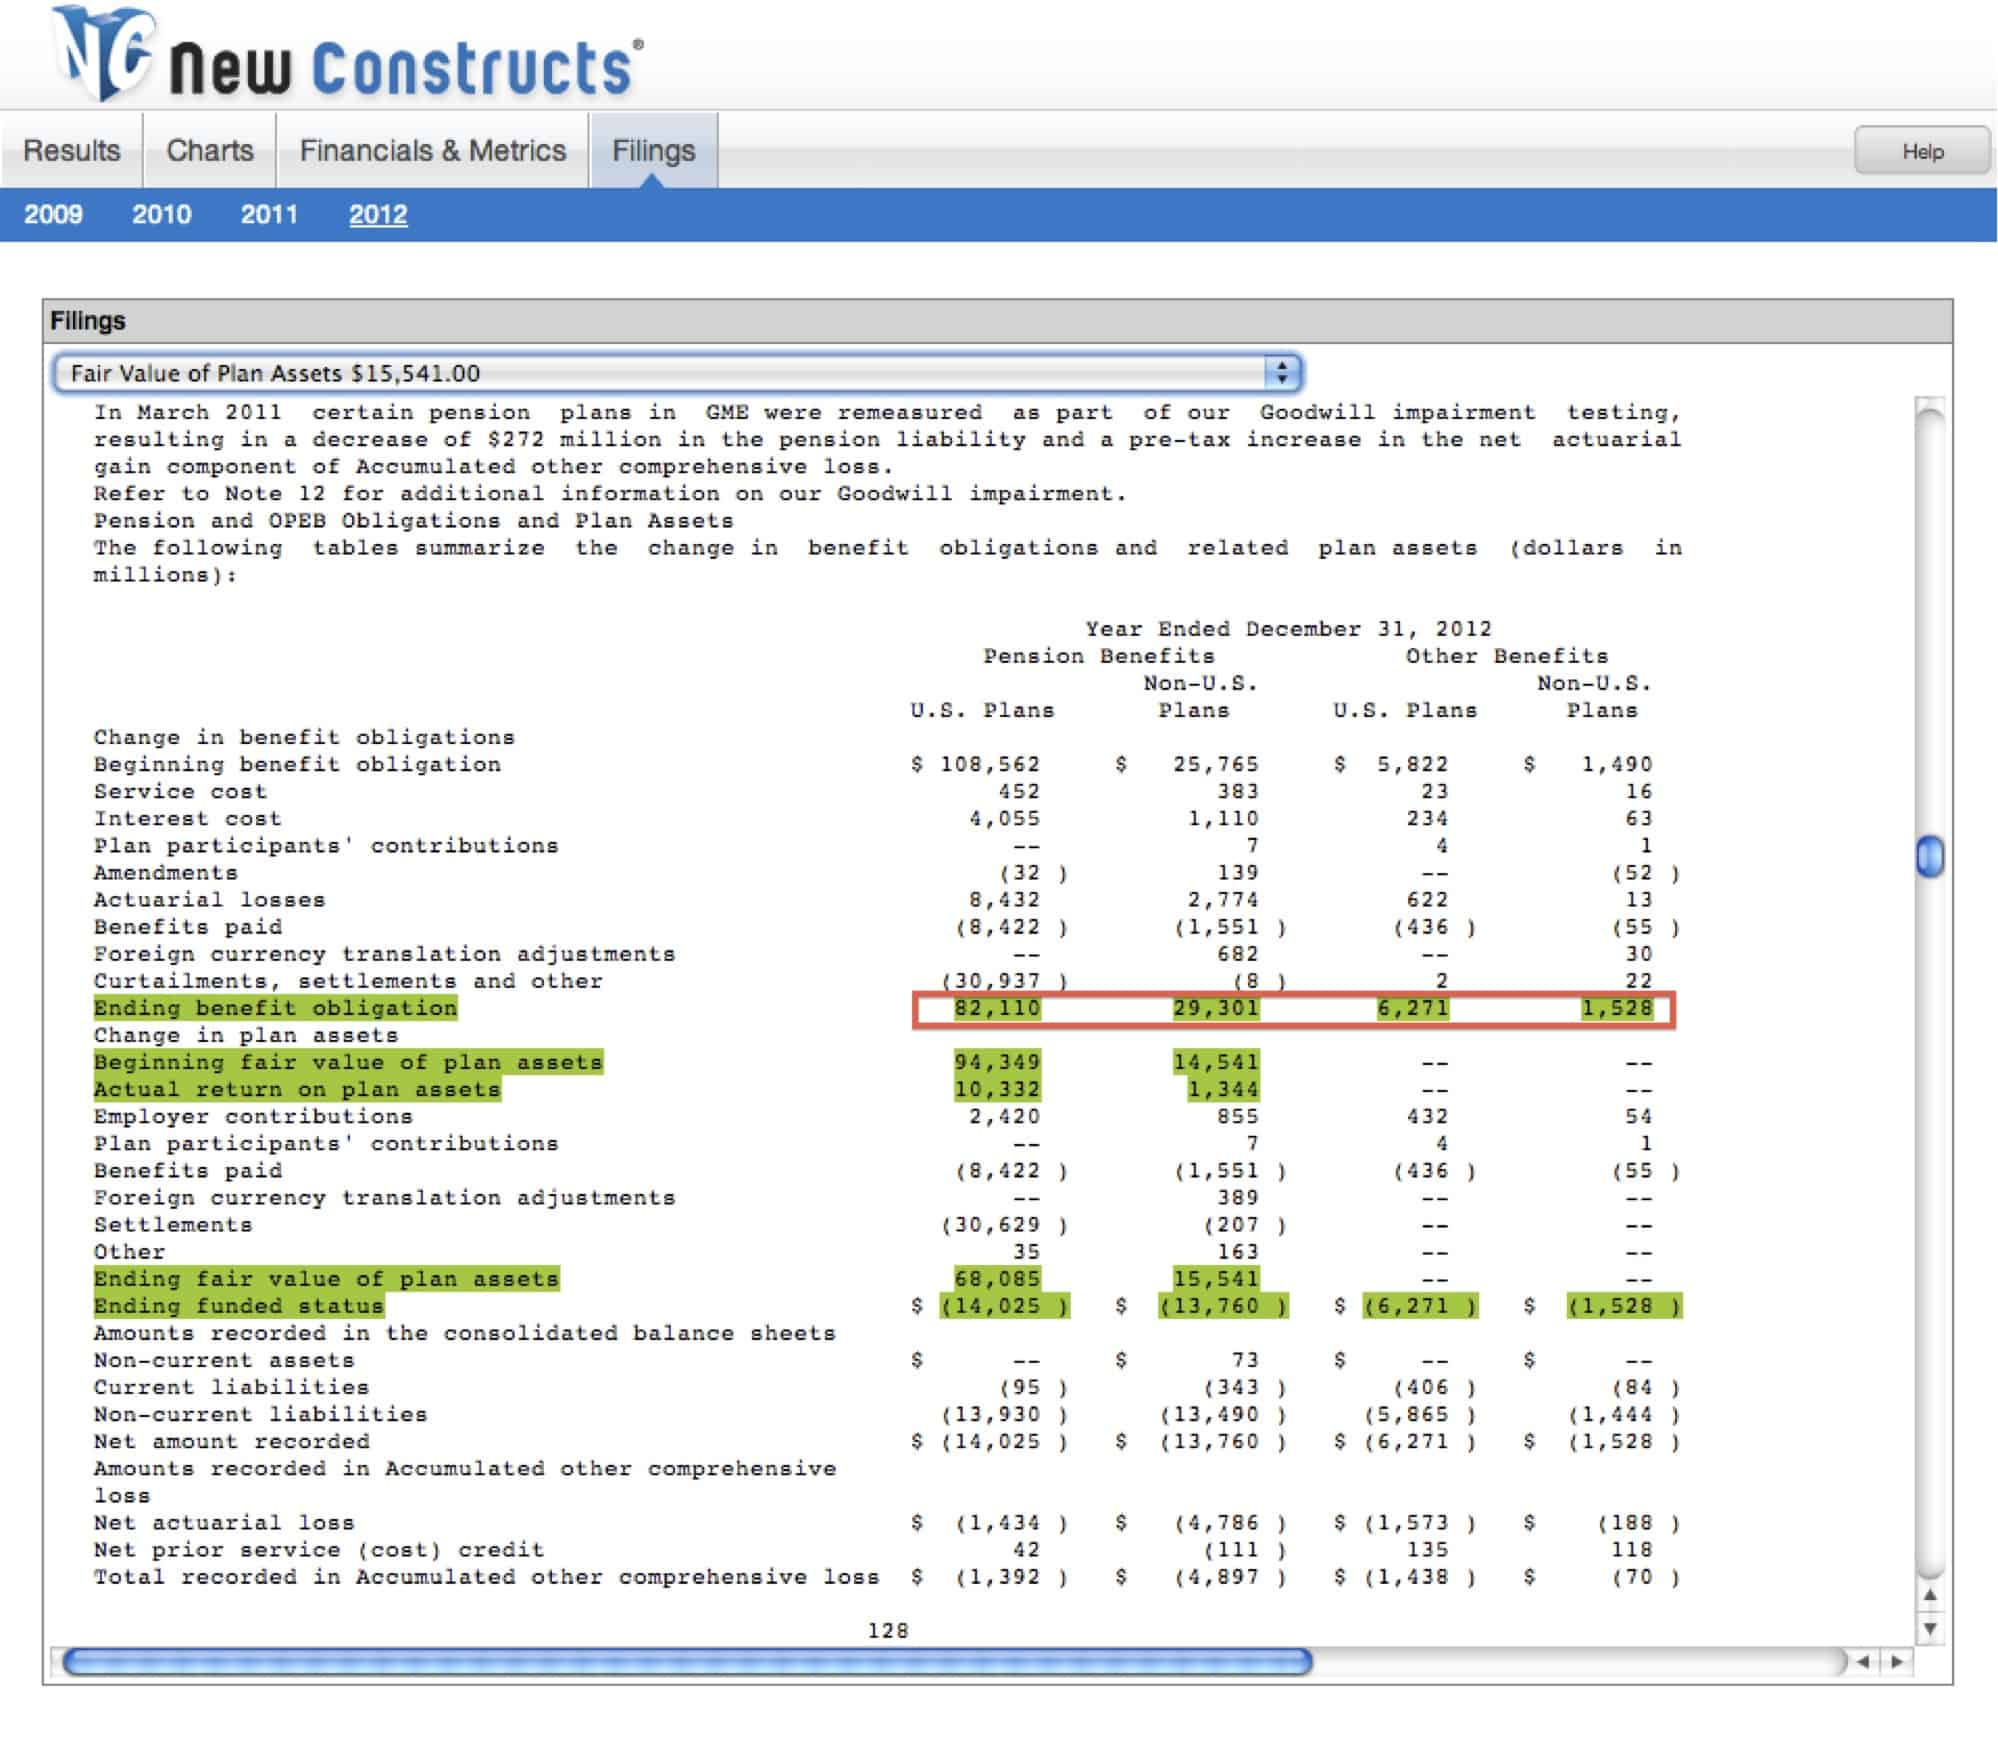
Task: View 2011 filings
Action: click(x=269, y=214)
